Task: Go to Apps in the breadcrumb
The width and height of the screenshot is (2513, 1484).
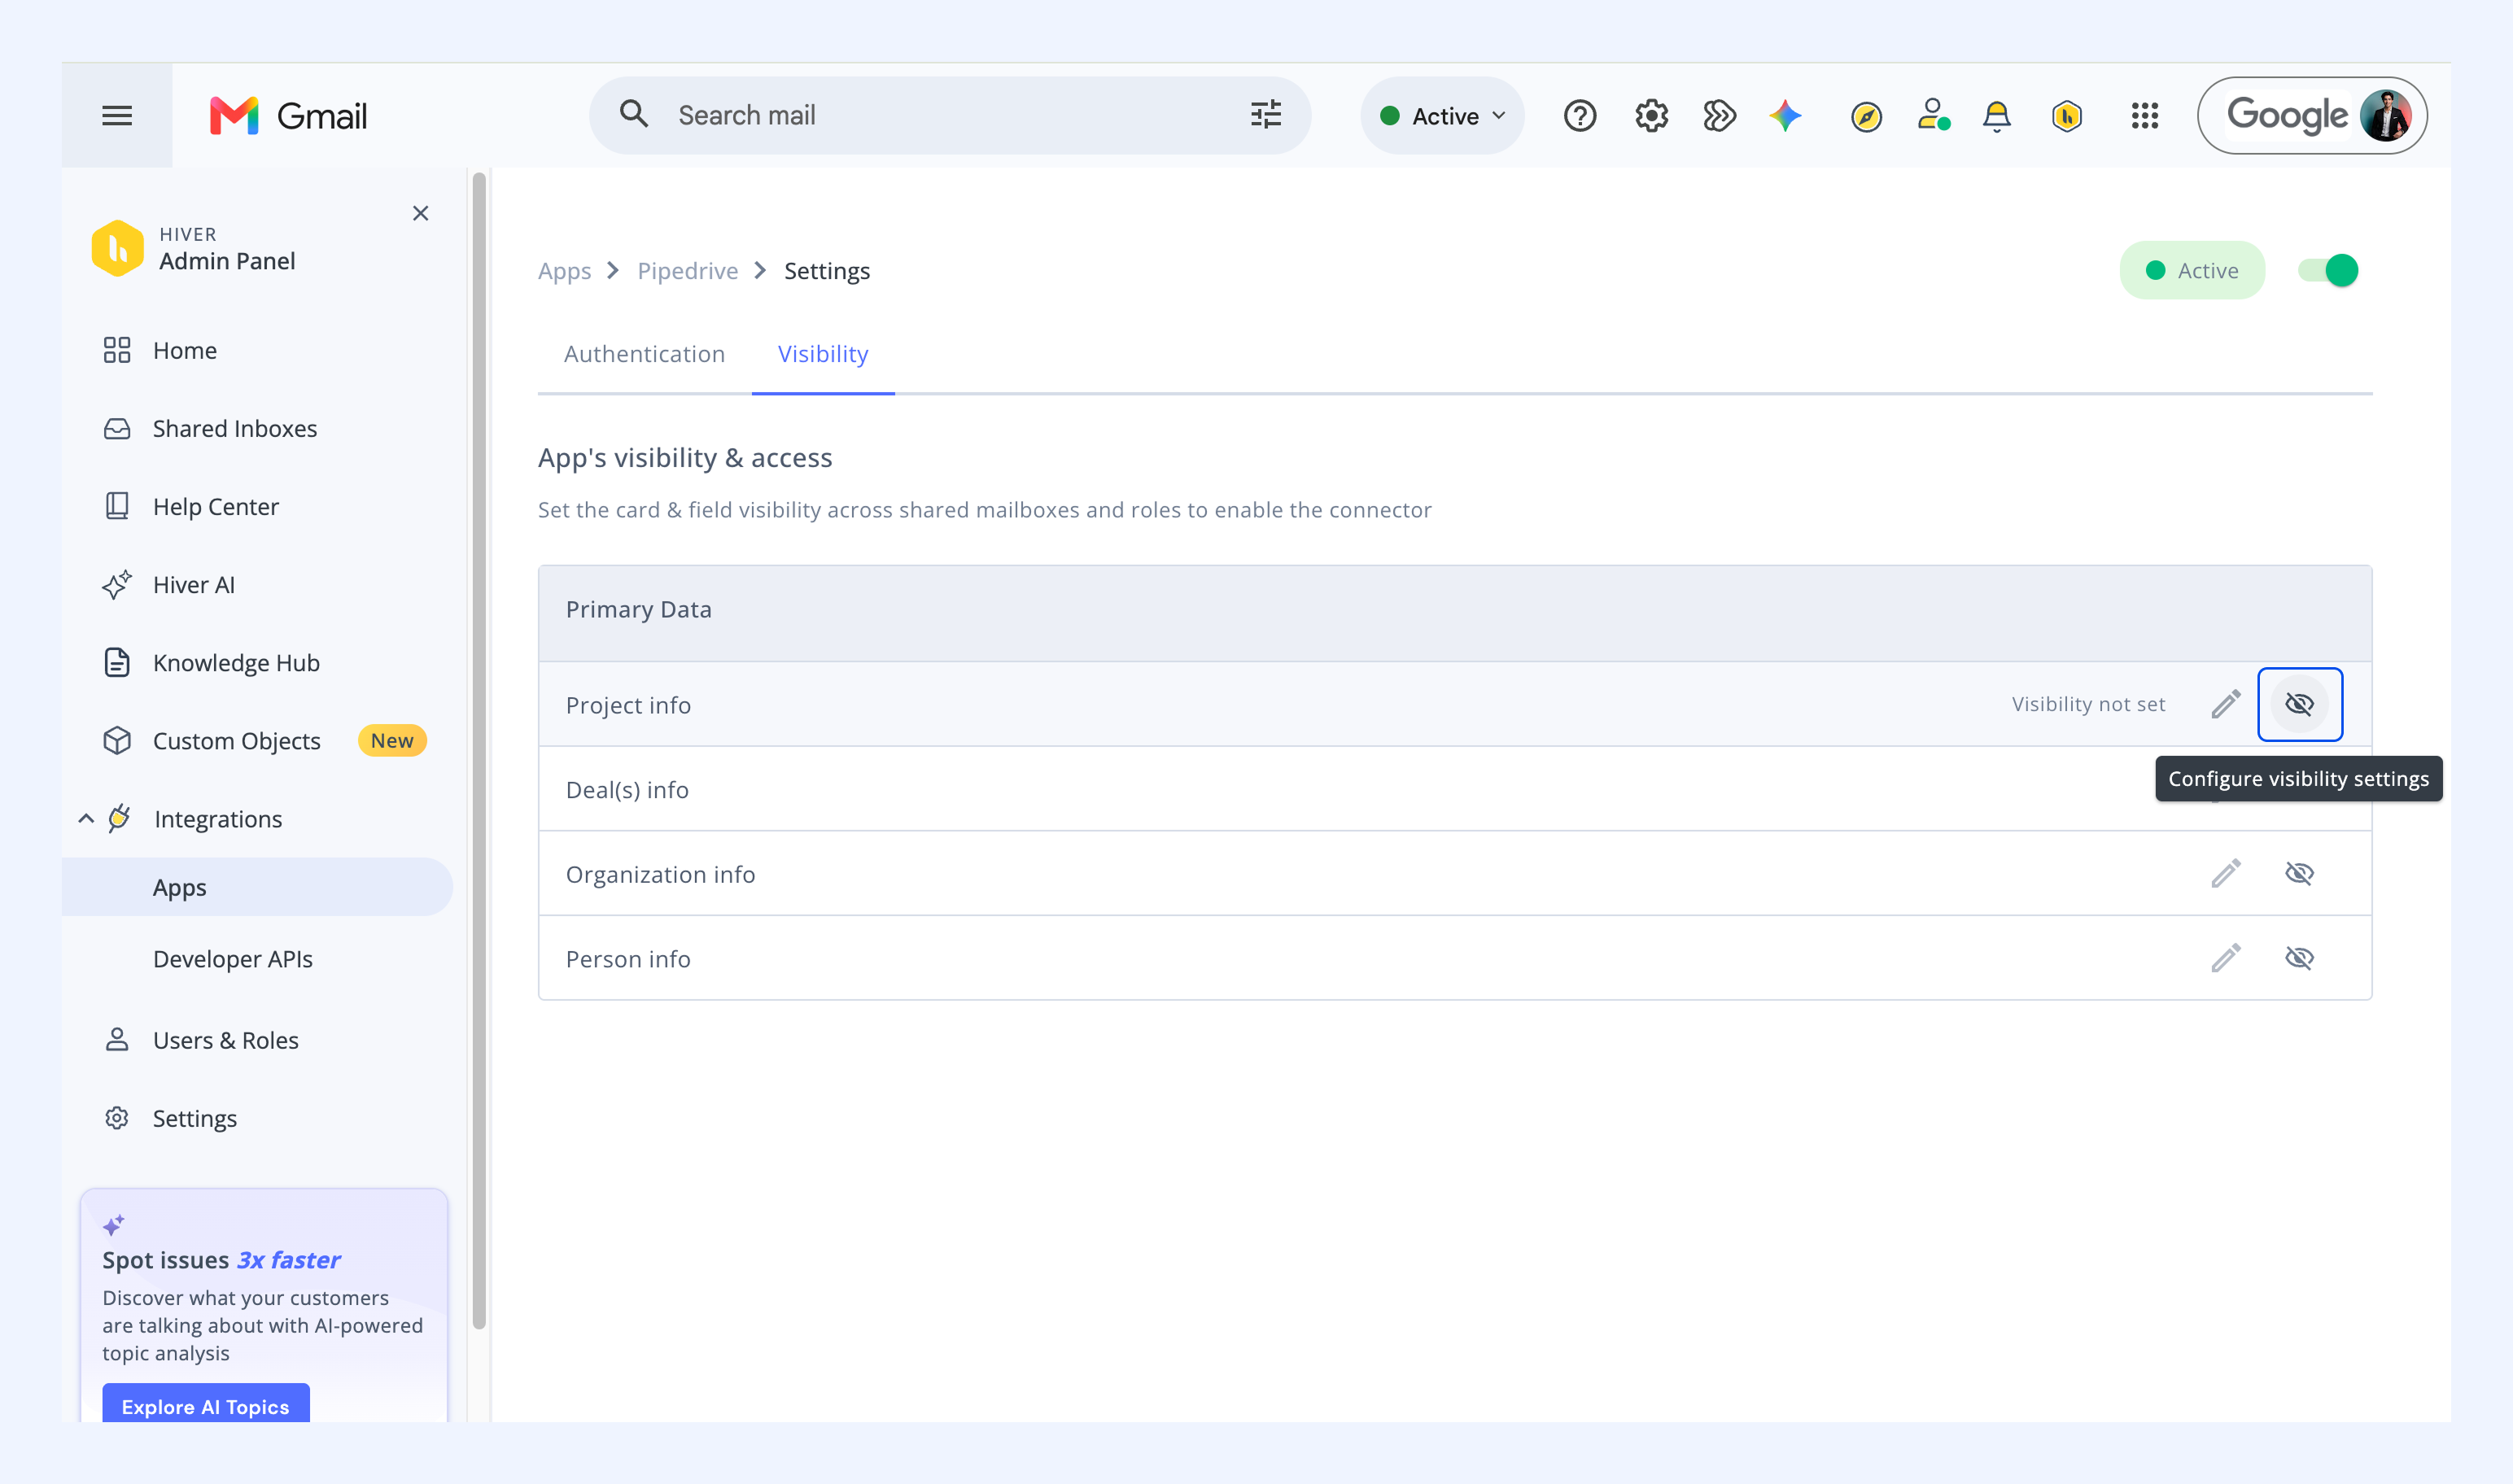Action: tap(564, 271)
